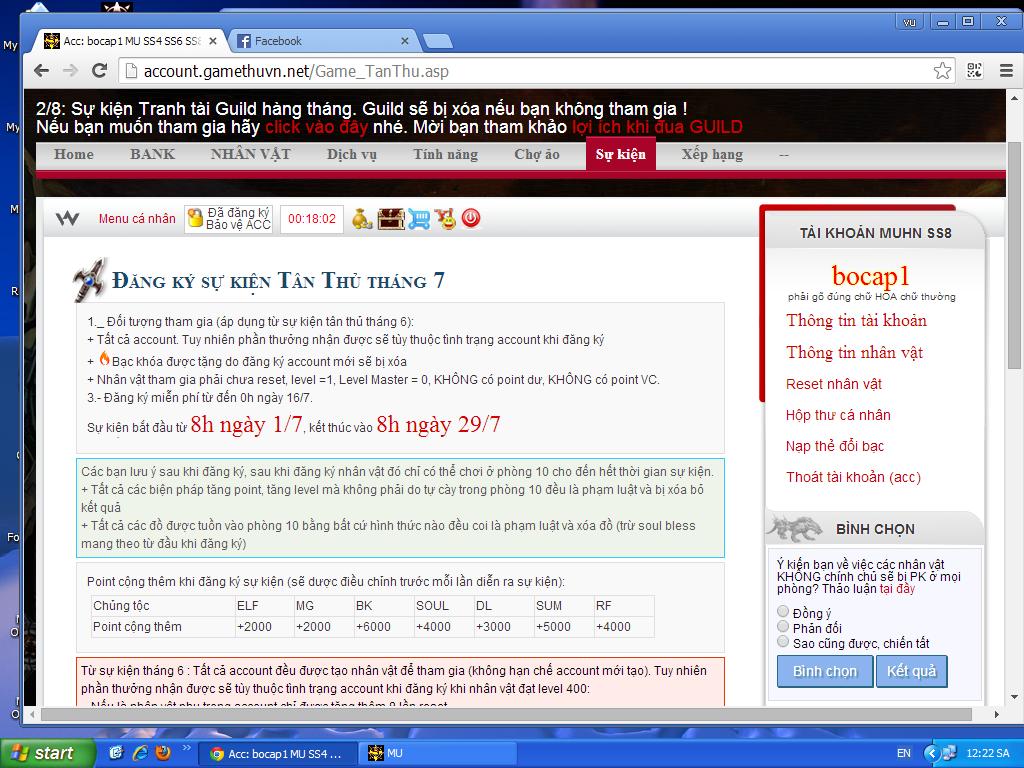Click the EN language indicator in the tray

(x=904, y=753)
